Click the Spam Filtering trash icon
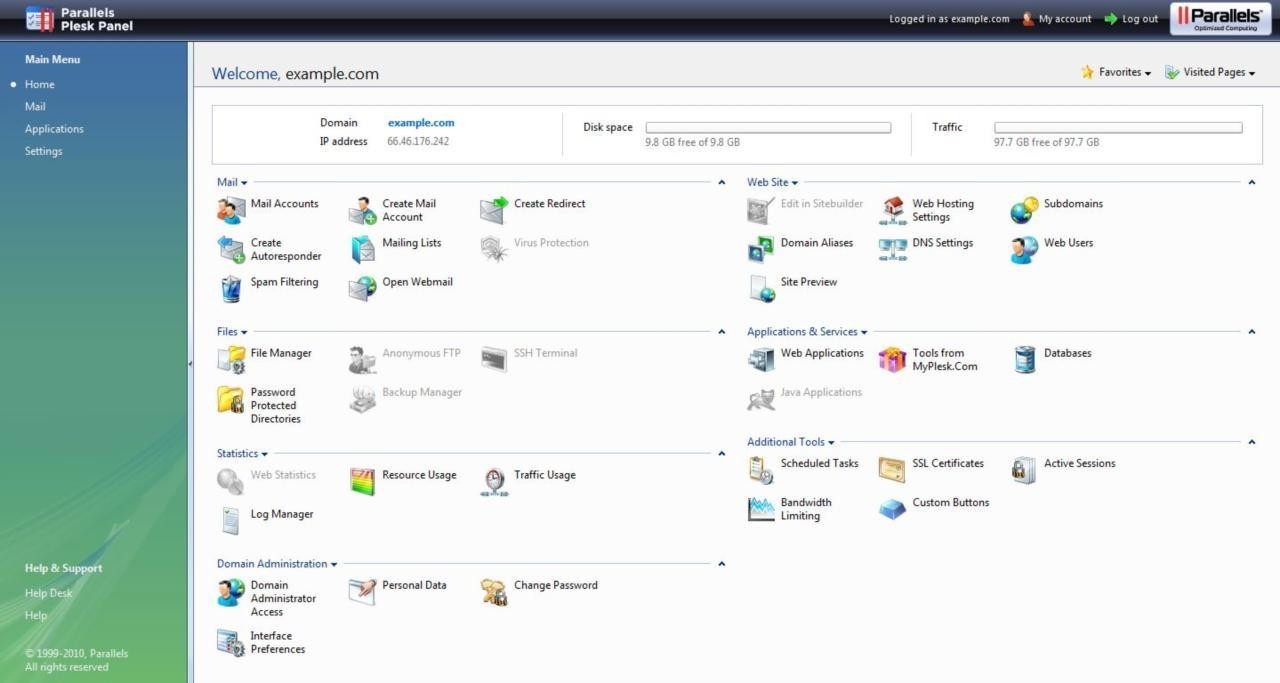Viewport: 1280px width, 683px height. (x=231, y=289)
